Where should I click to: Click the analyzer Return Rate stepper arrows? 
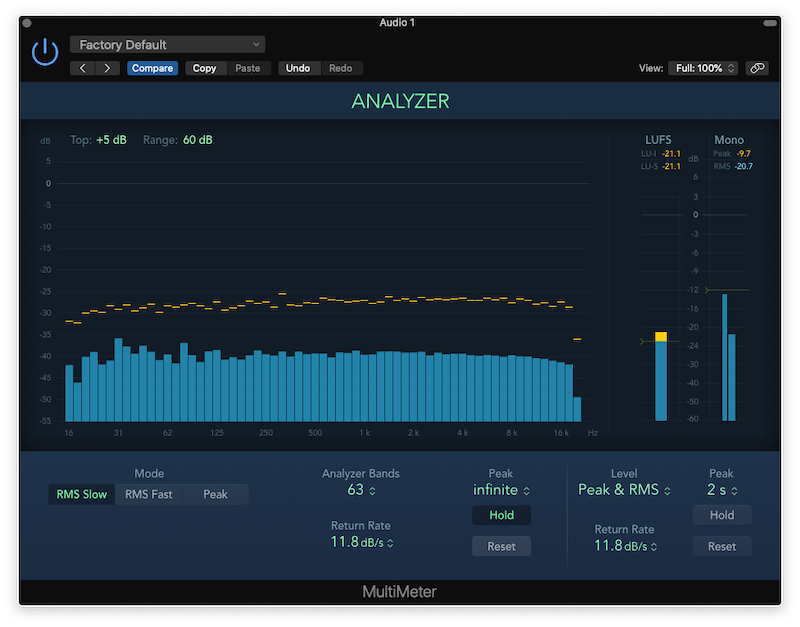coord(390,543)
